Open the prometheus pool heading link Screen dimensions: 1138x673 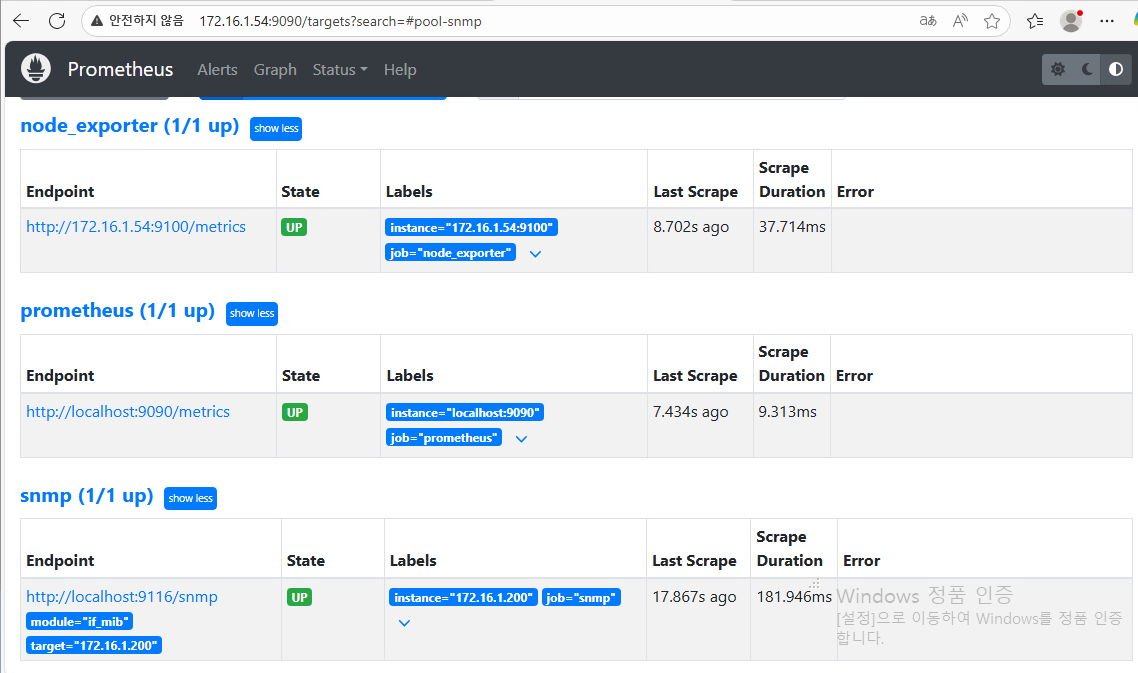[x=118, y=311]
